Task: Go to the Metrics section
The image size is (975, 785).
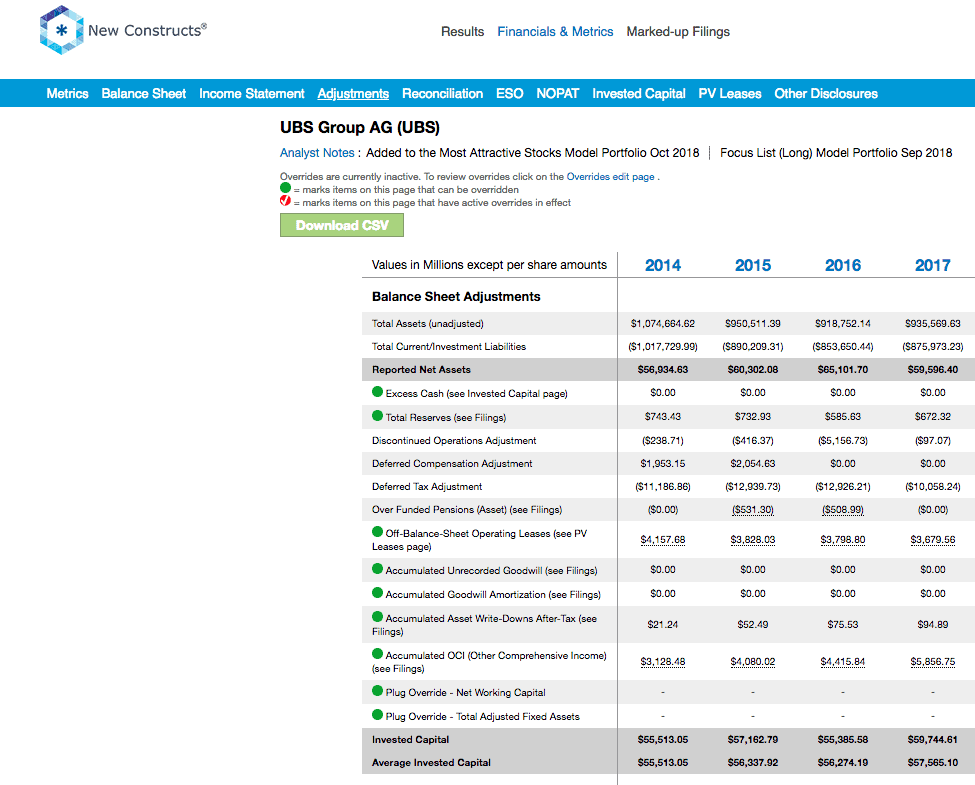Action: [x=67, y=93]
